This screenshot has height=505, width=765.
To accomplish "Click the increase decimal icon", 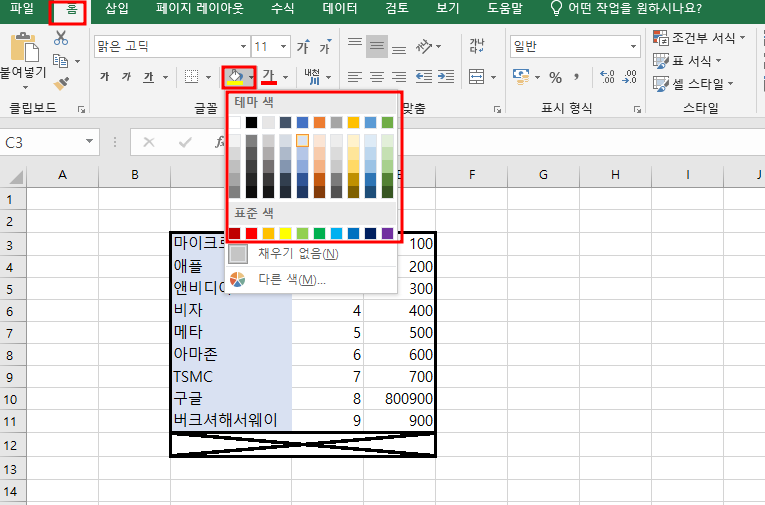I will pos(607,77).
